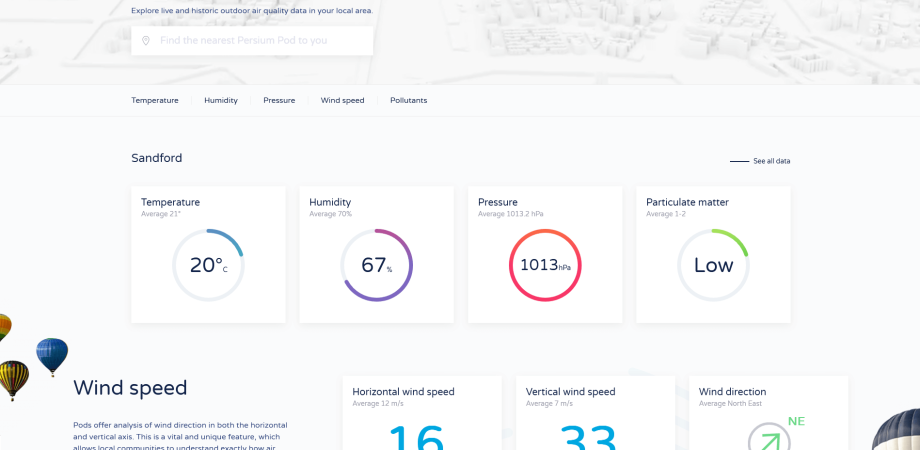Click the location pin icon in search box

[x=146, y=41]
